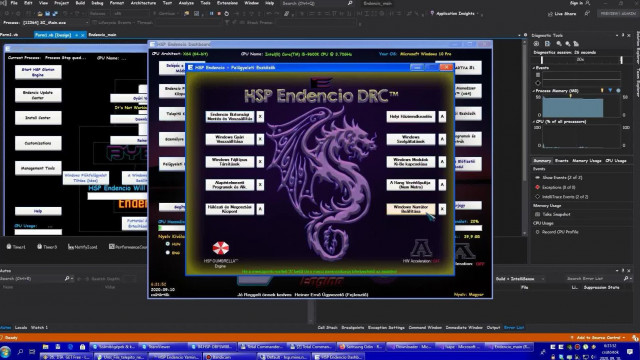Click the Windows Start button on taskbar
This screenshot has width=640, height=360.
[x=6, y=351]
